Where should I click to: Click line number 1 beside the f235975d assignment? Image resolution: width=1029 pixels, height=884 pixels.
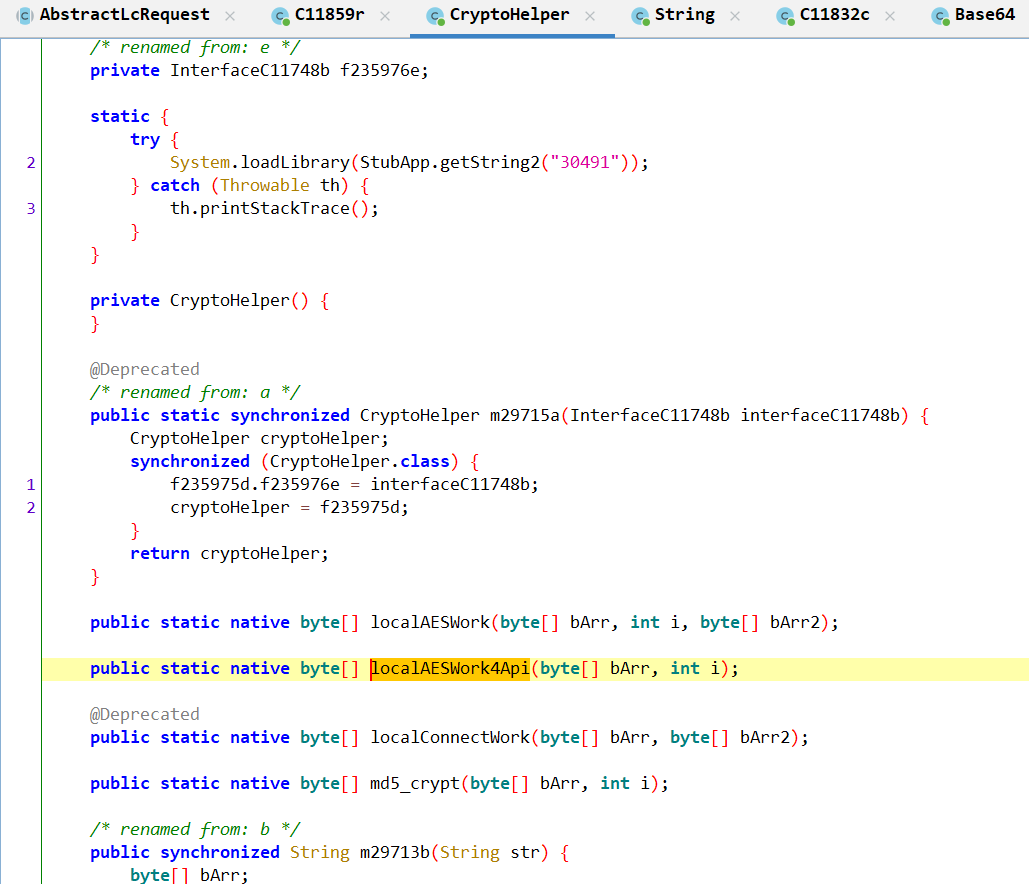(31, 485)
